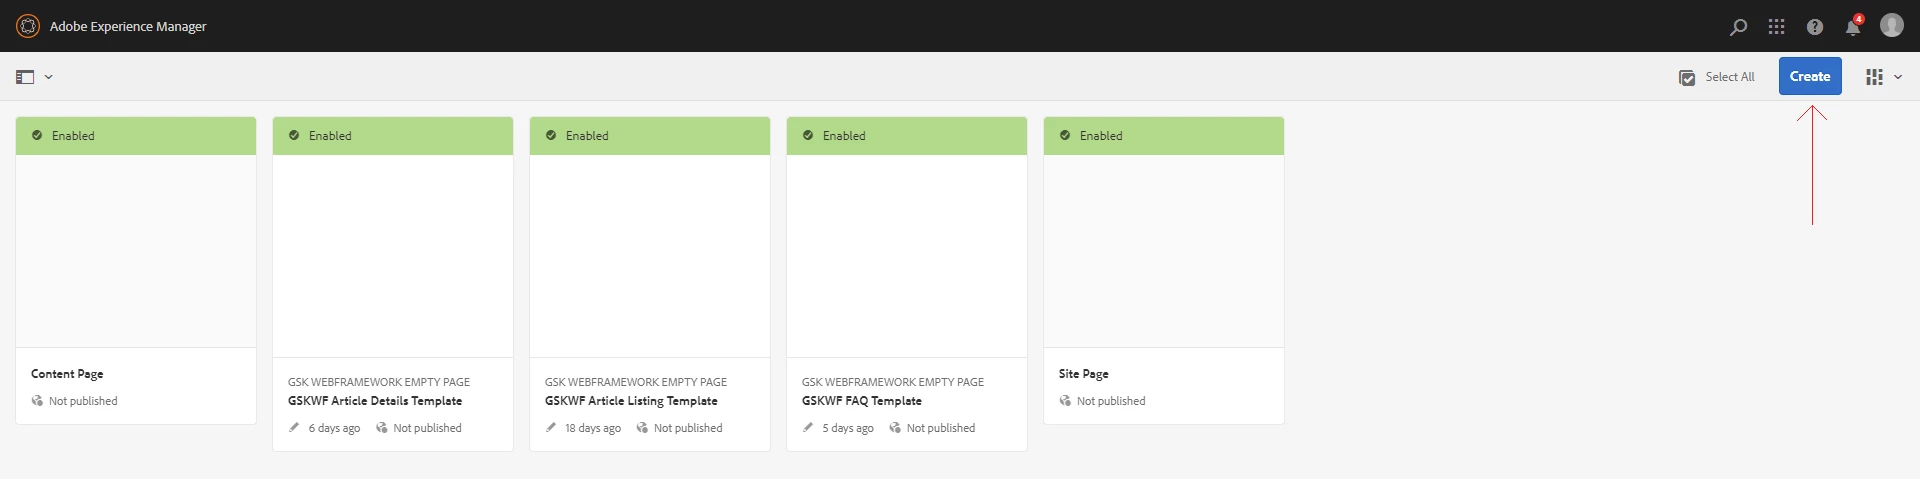The image size is (1920, 479).
Task: Open GSKWF Article Details Template thumbnail
Action: pos(393,256)
